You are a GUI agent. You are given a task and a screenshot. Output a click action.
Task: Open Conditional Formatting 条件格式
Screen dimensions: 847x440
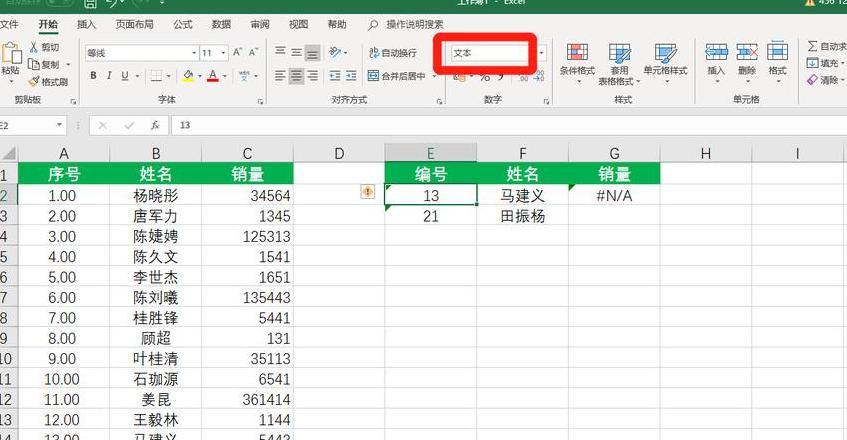point(577,63)
